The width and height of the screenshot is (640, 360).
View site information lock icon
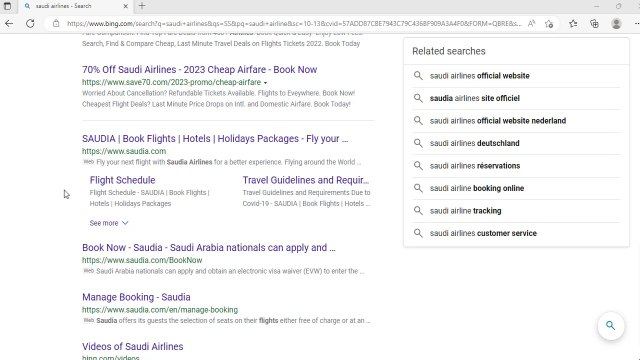[56, 24]
